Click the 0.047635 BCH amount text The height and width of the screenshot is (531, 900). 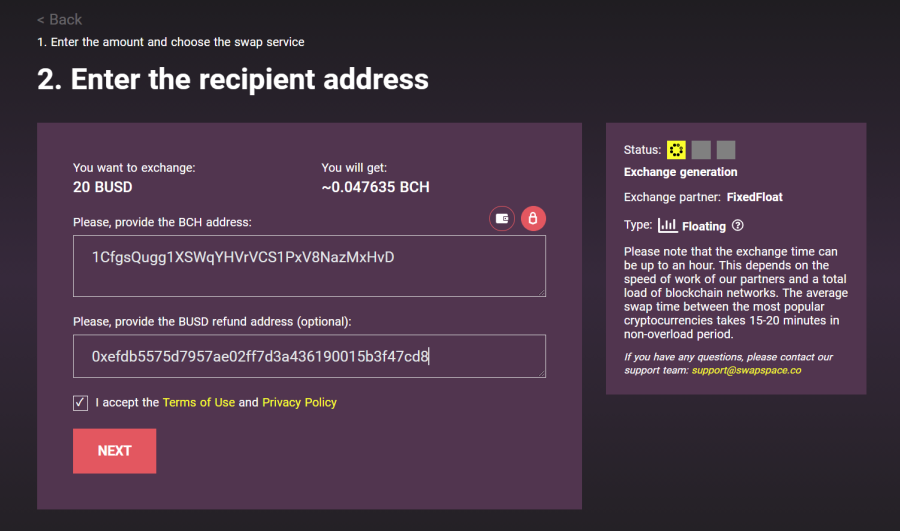point(375,187)
